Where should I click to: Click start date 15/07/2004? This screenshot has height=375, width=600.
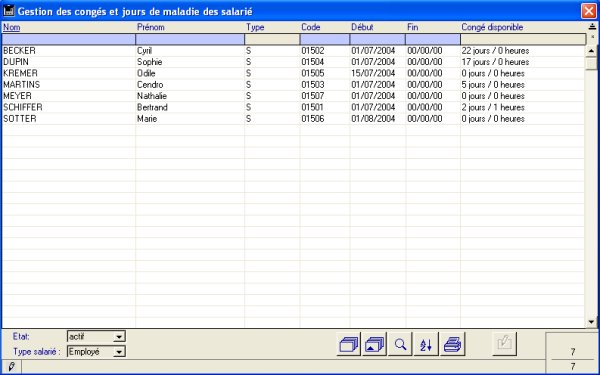click(x=373, y=73)
